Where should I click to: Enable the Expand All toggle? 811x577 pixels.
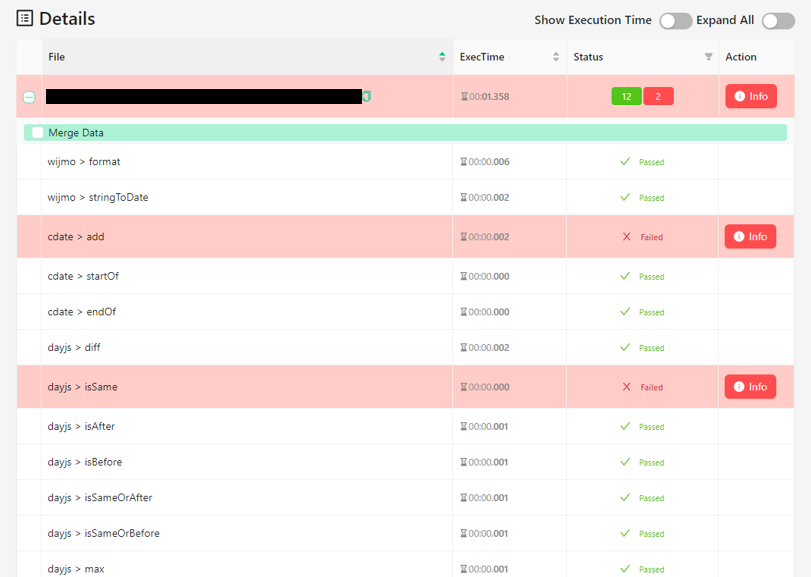click(x=778, y=20)
